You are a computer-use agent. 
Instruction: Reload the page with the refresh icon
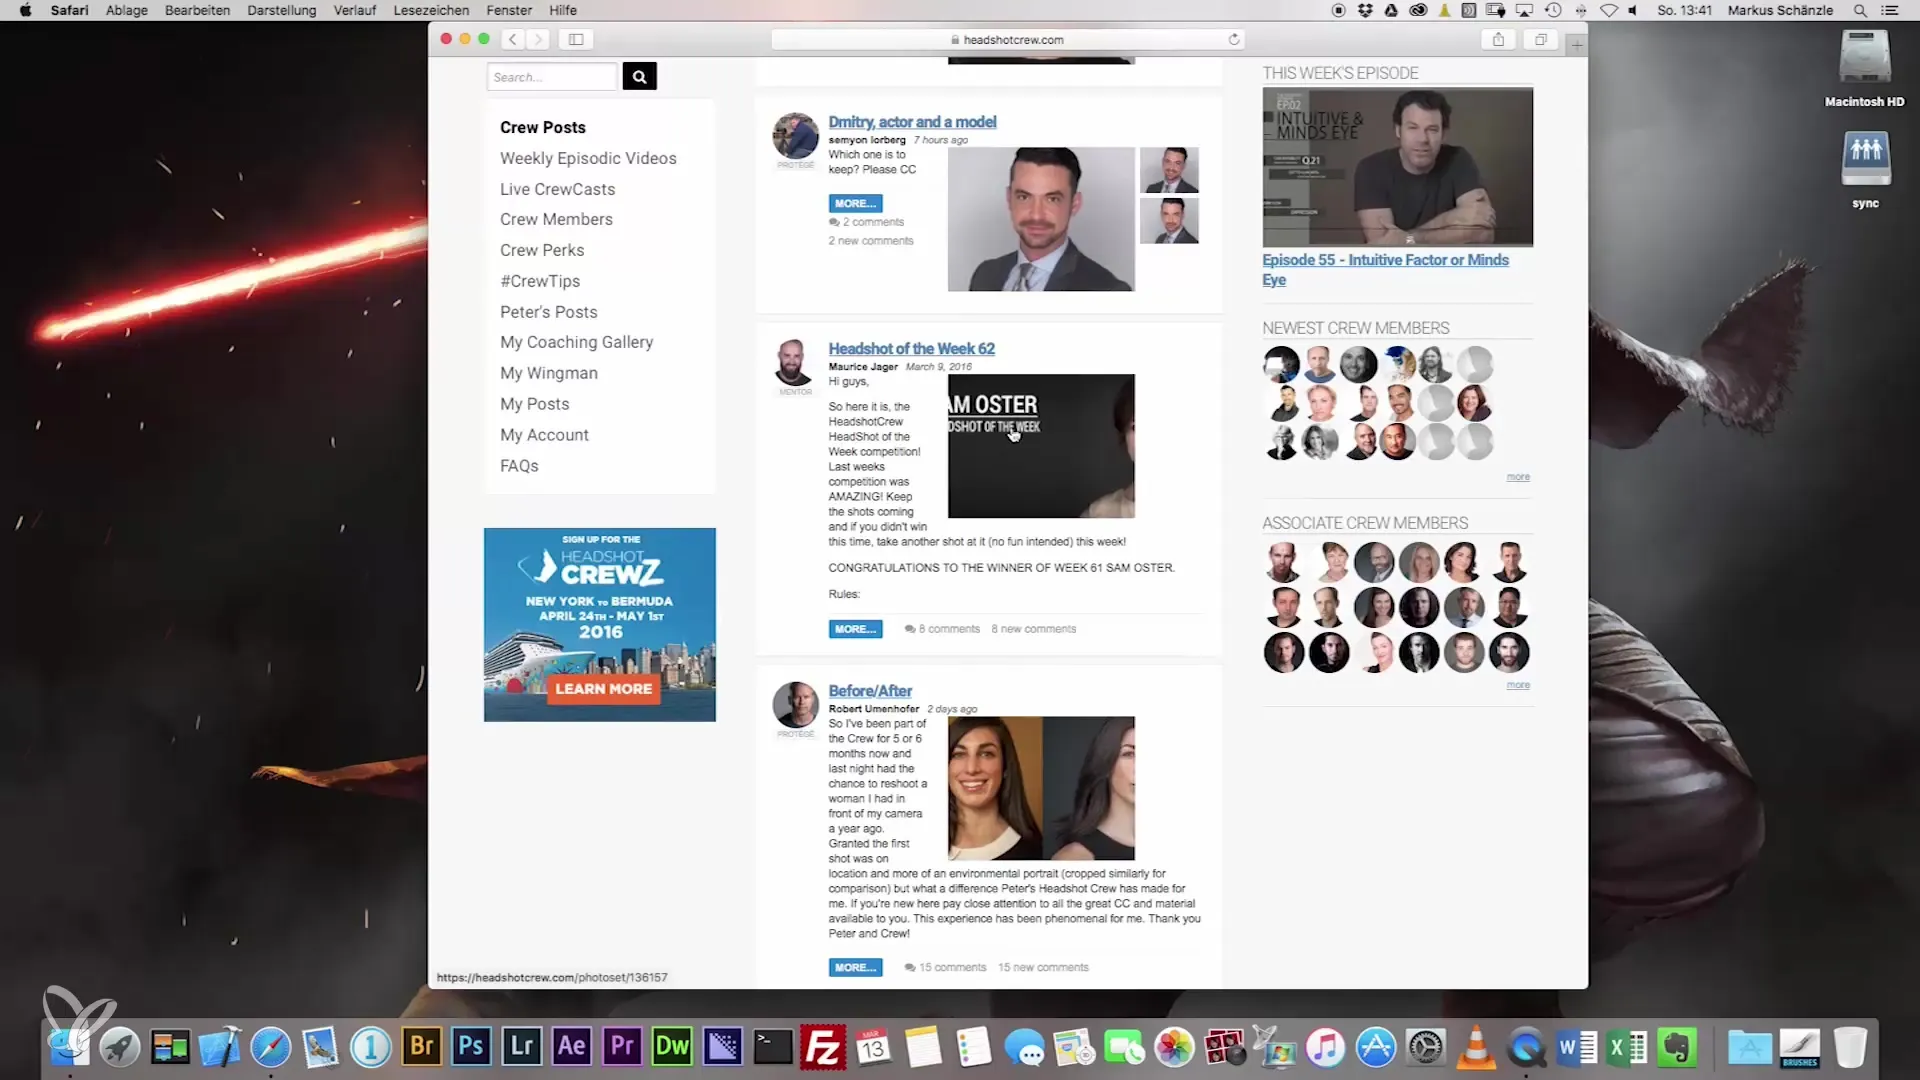point(1234,39)
